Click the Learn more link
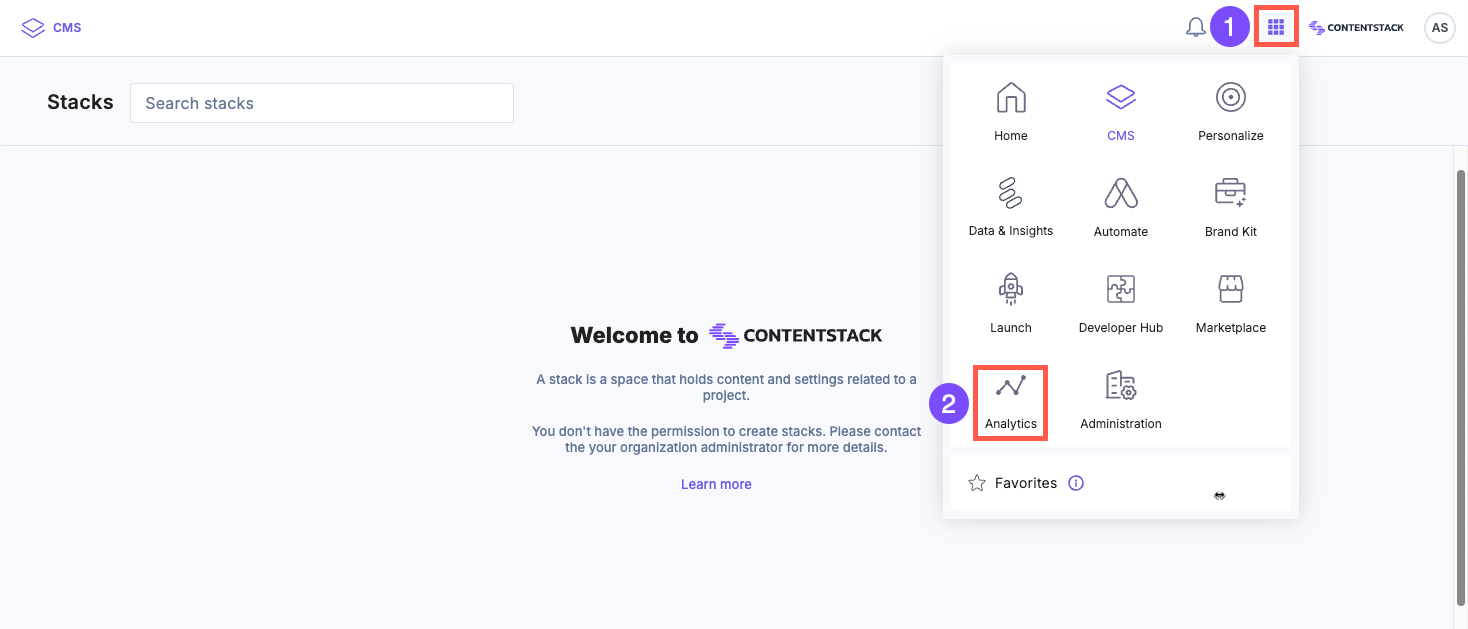This screenshot has width=1468, height=629. pos(716,484)
